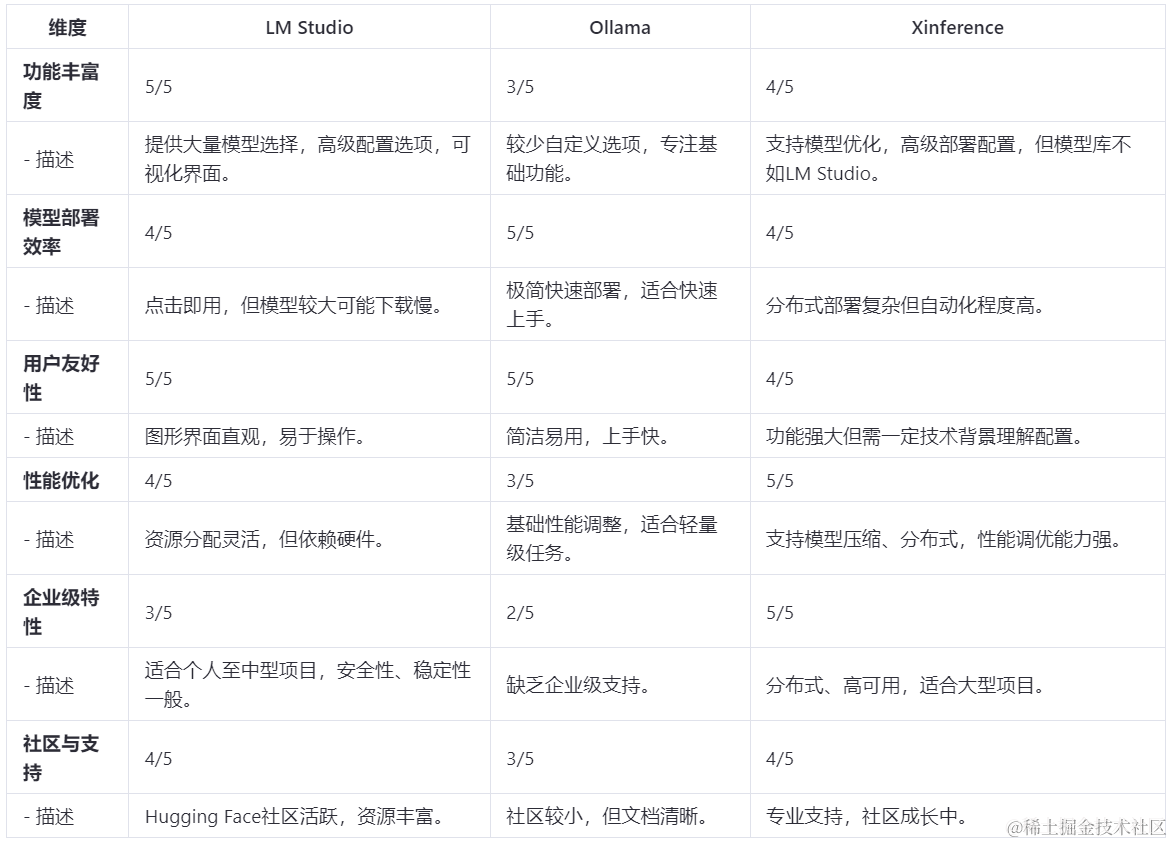Click the text 缺乏企业级支持
Viewport: 1173px width, 844px height.
point(579,686)
